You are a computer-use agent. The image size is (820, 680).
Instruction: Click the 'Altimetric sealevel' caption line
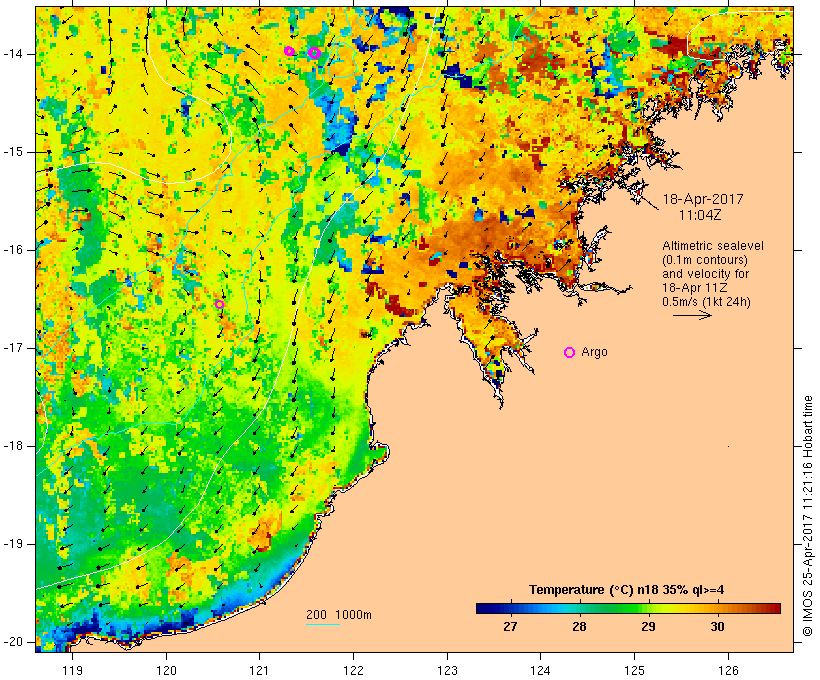713,246
